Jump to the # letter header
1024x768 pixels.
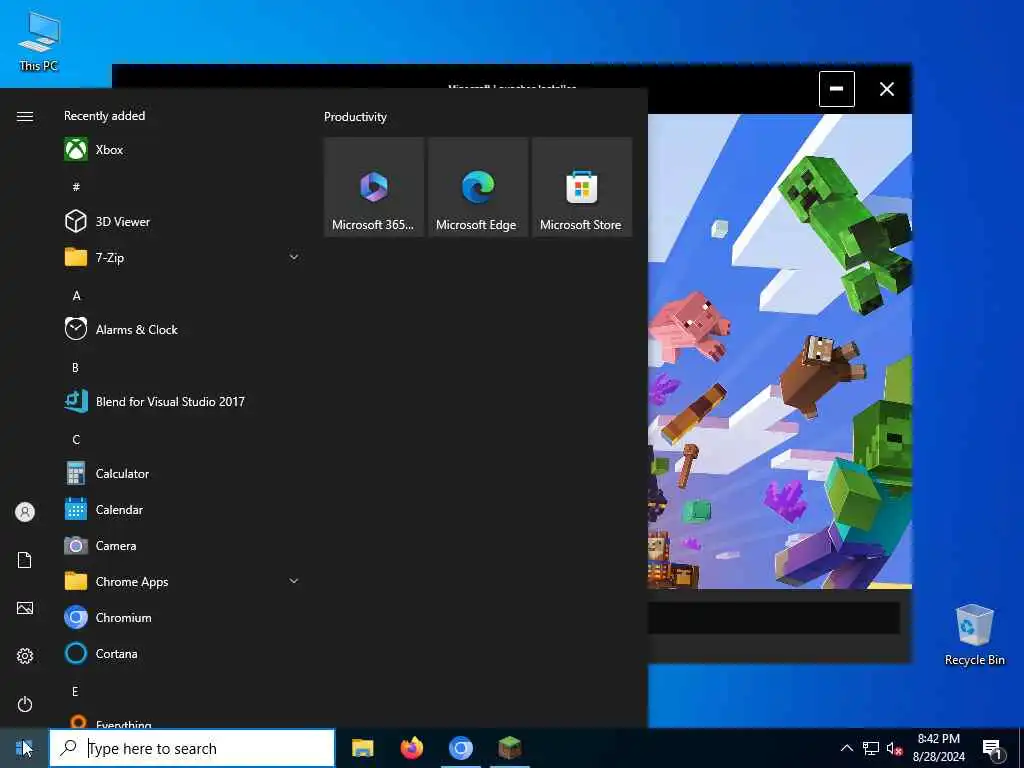76,187
